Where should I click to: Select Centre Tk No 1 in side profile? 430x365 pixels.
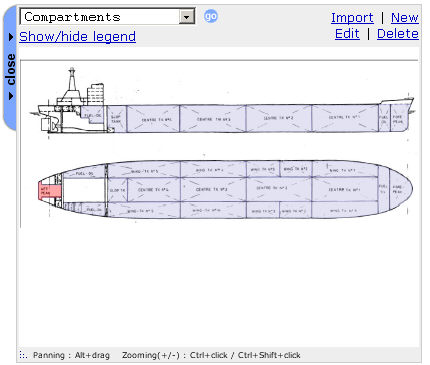(345, 118)
